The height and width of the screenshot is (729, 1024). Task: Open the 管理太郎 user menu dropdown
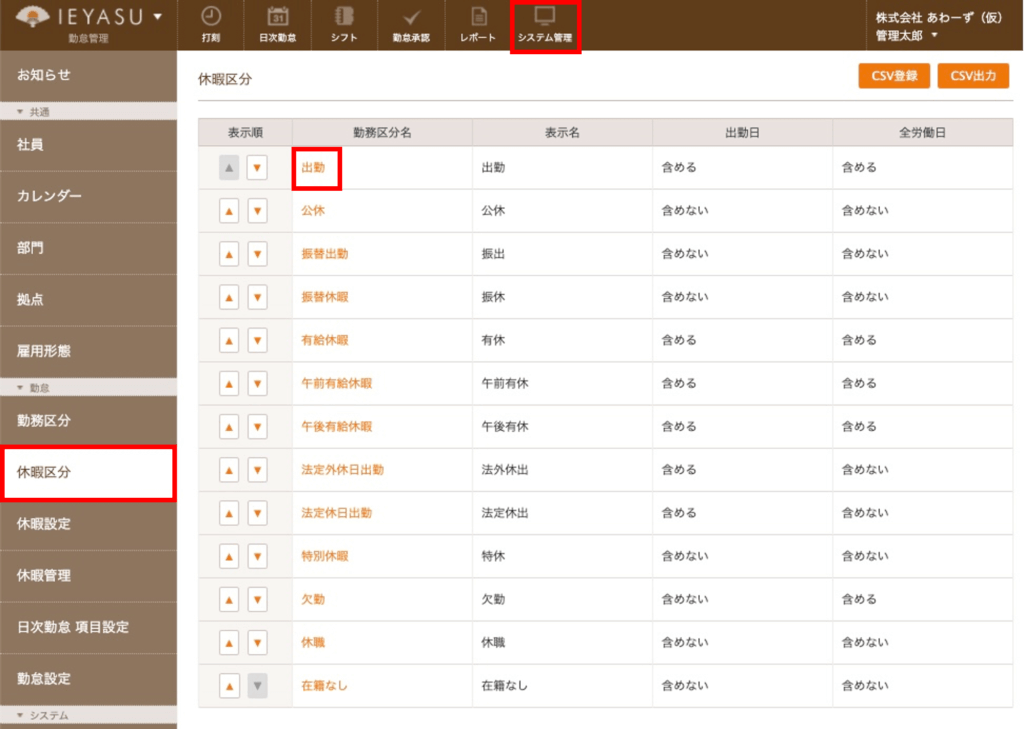coord(906,35)
